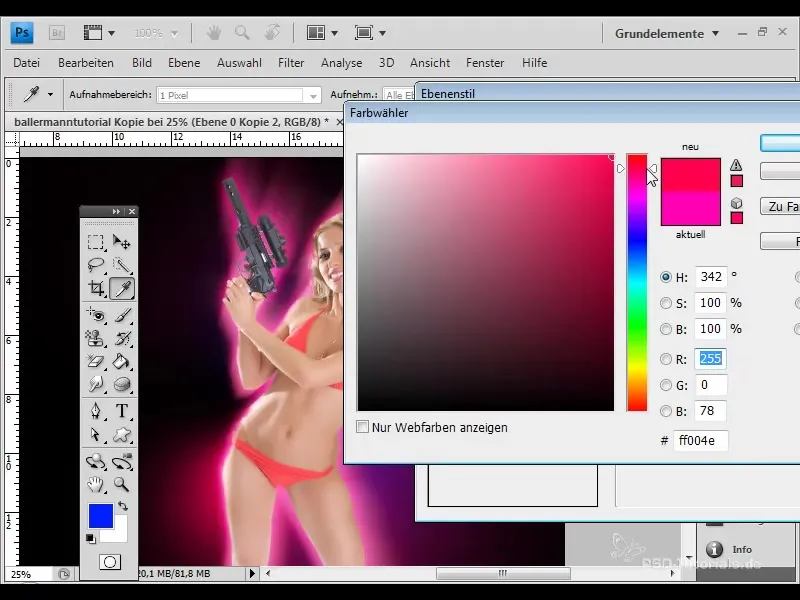This screenshot has width=800, height=600.
Task: Select the Type tool
Action: click(x=122, y=411)
